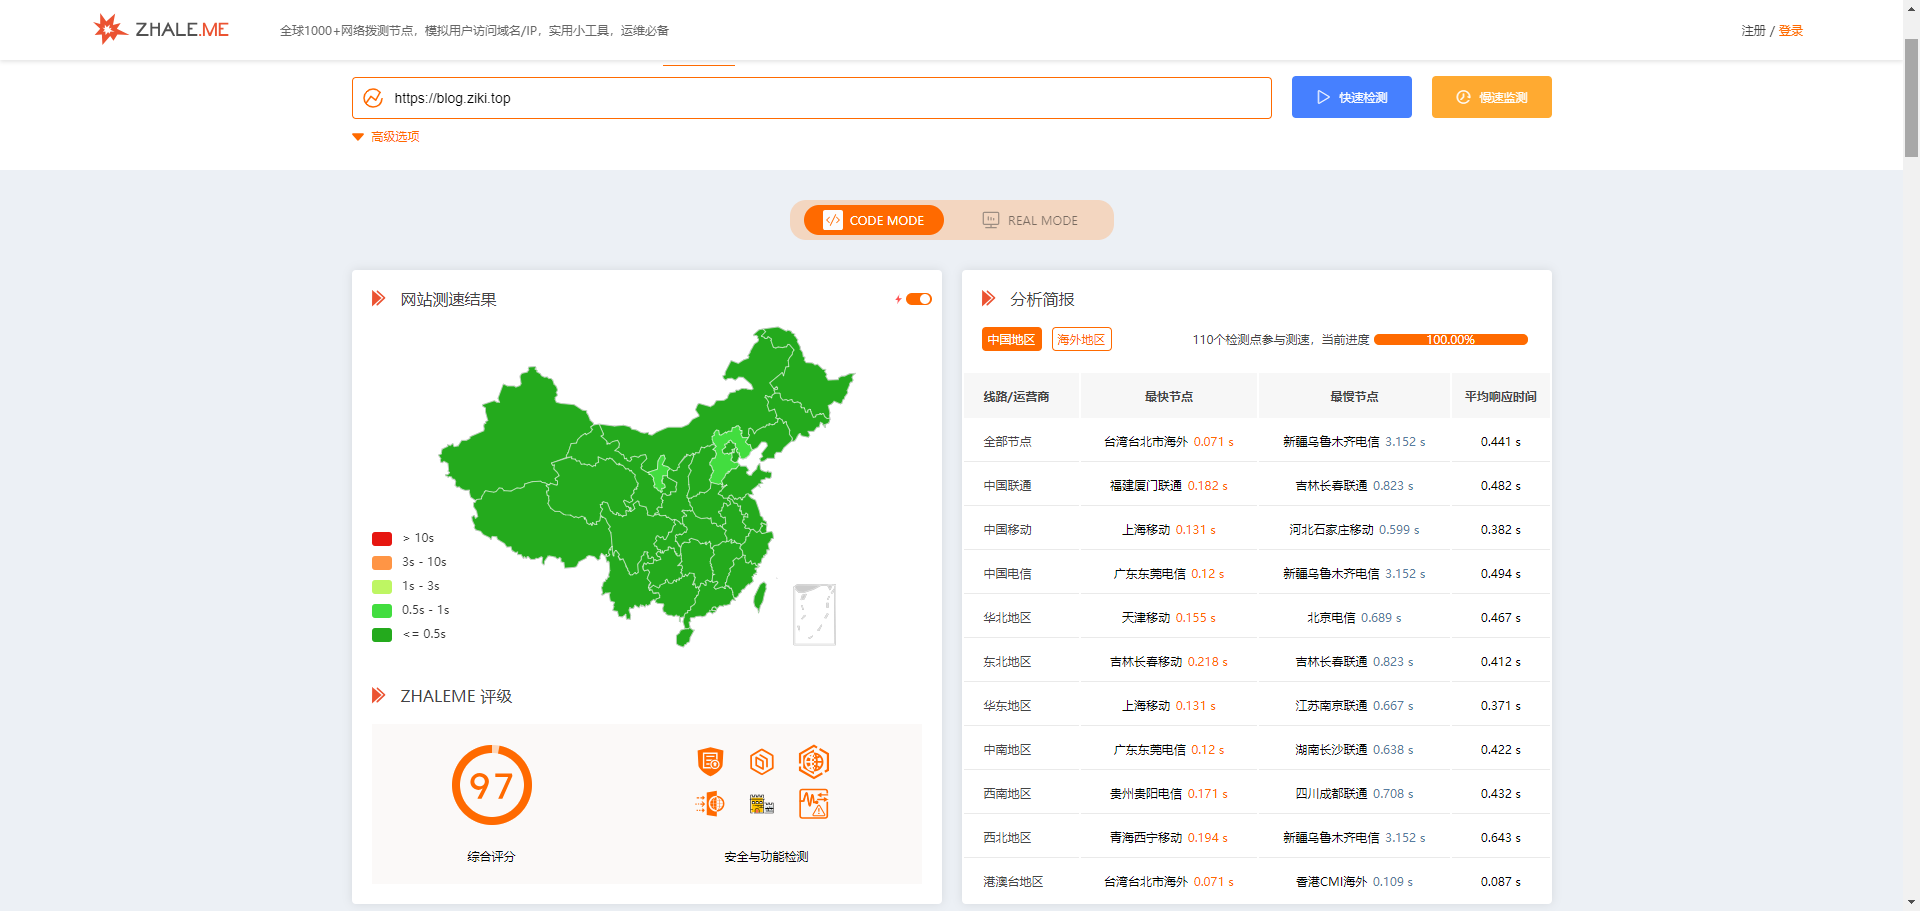
Task: Click the hexagon globe check icon
Action: [x=814, y=762]
